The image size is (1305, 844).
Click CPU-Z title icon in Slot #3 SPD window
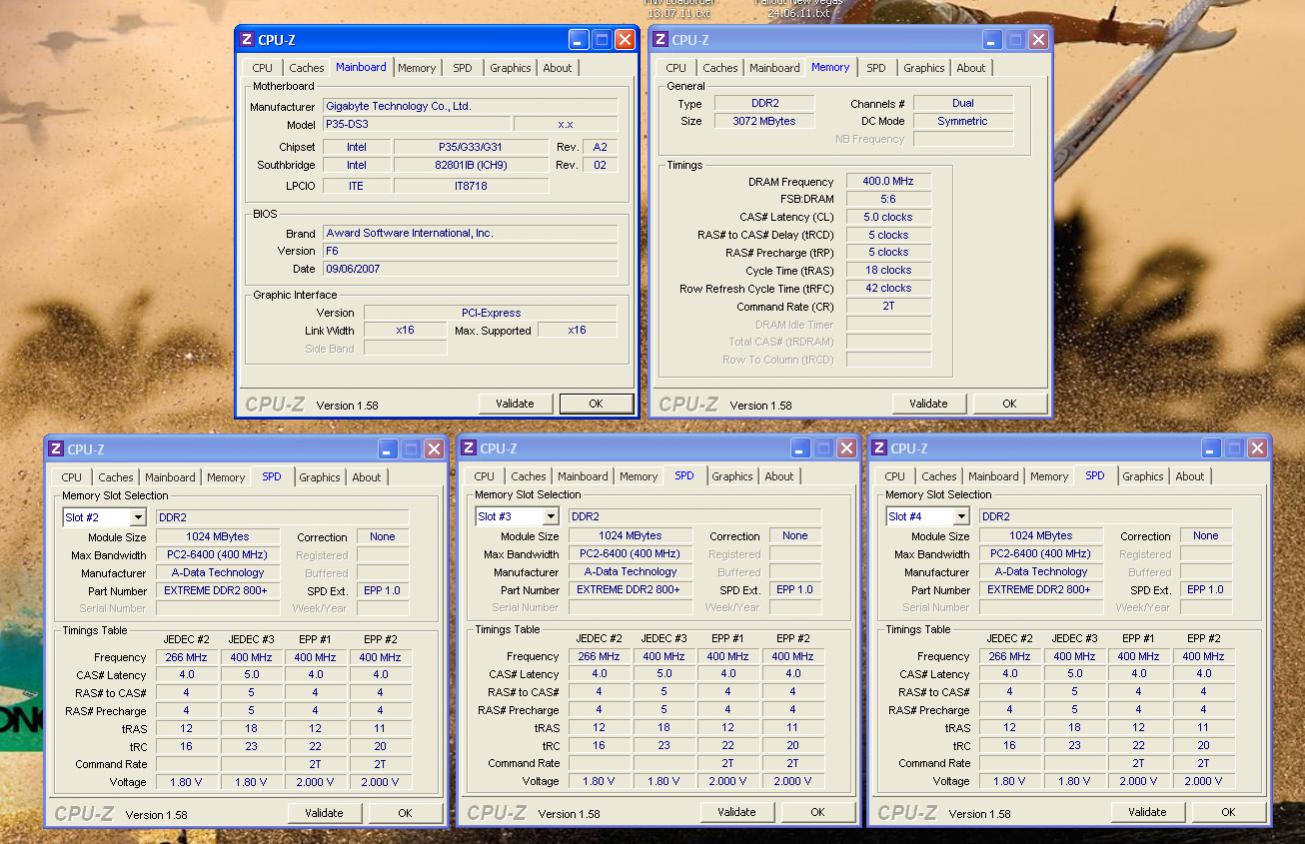[468, 449]
